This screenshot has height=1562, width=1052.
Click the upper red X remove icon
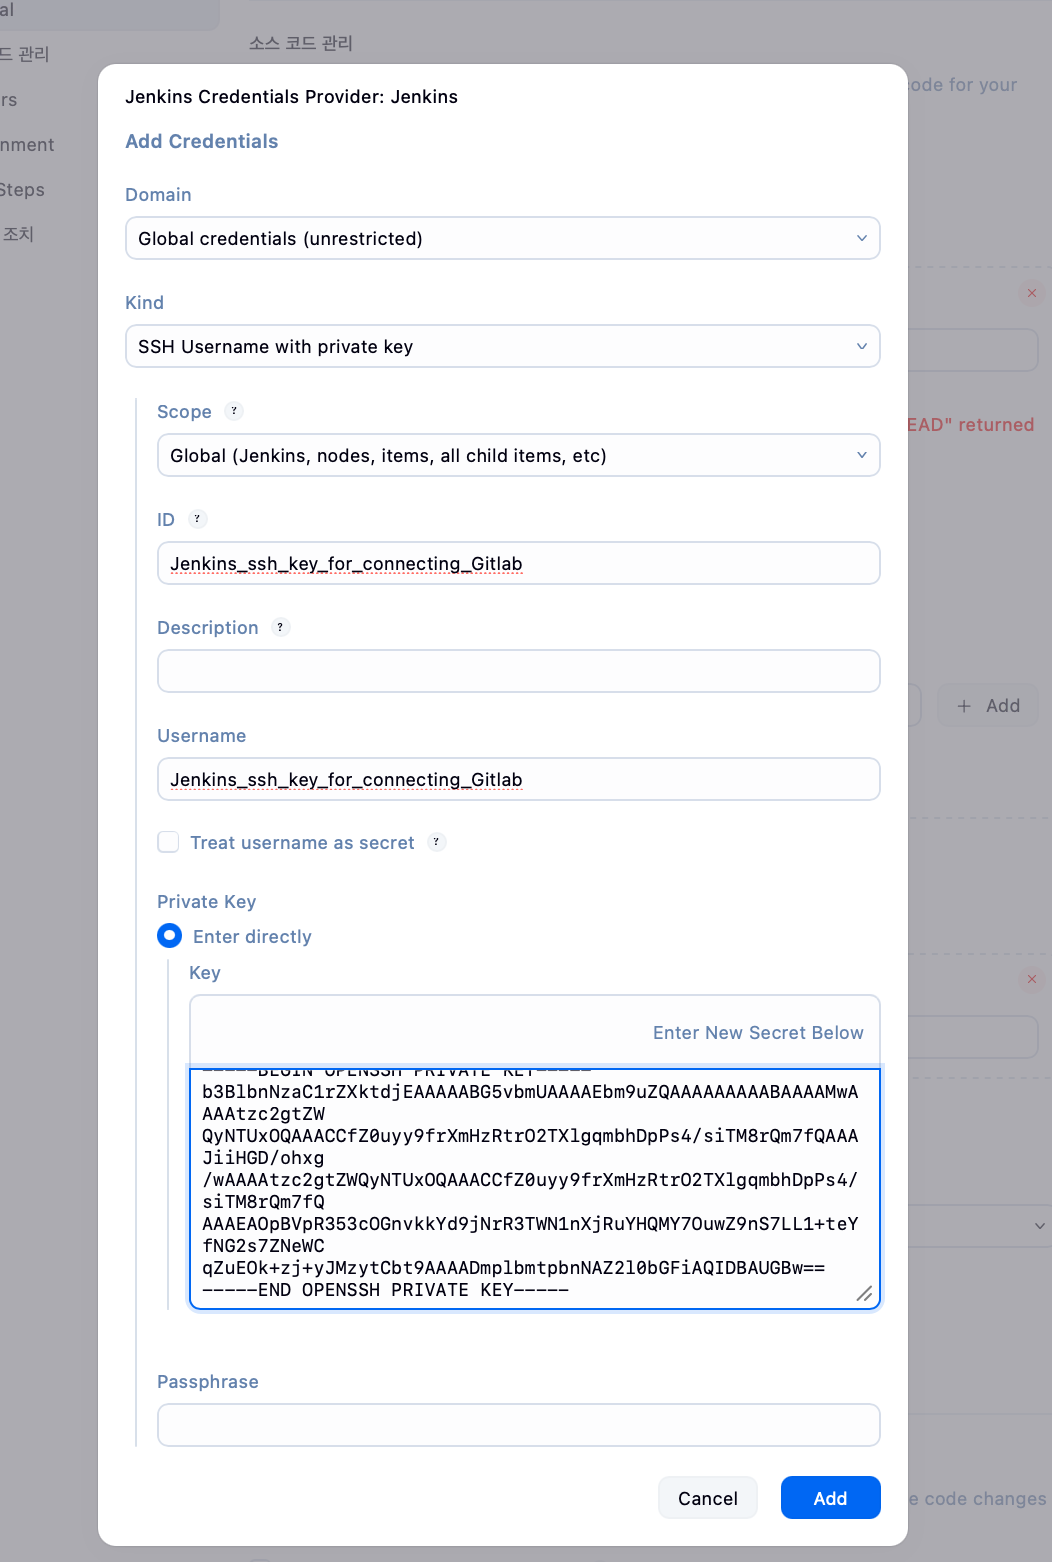[1031, 293]
